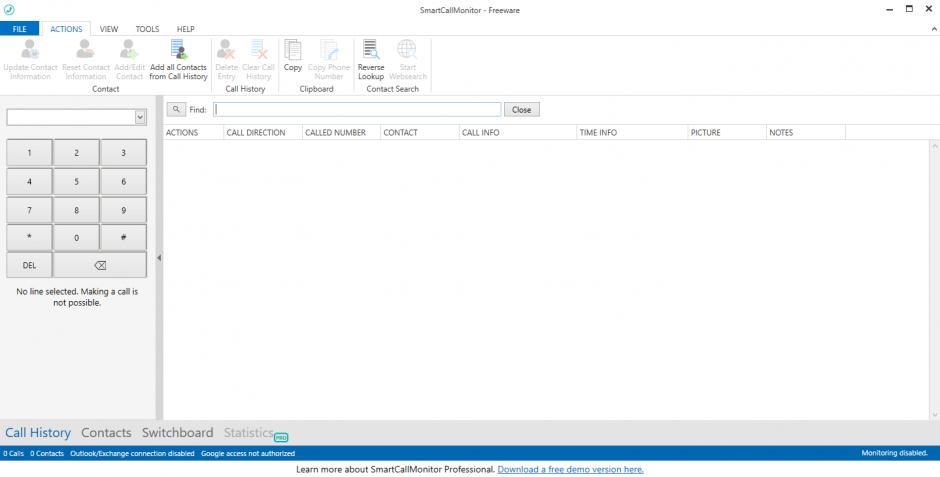This screenshot has height=477, width=940.
Task: Collapse the dial pad panel with the splitter arrow
Action: [x=159, y=258]
